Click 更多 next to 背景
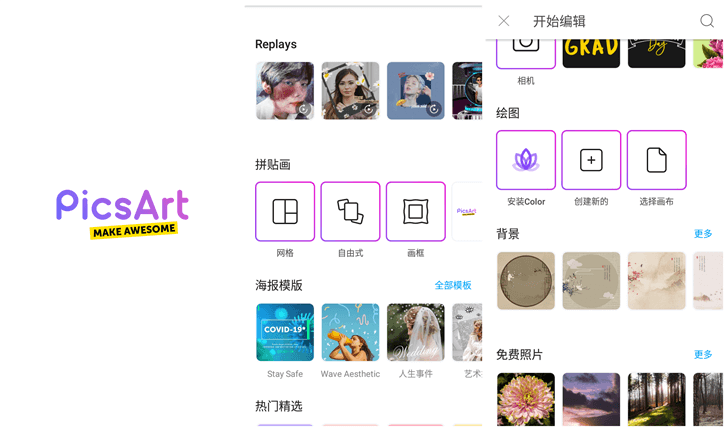This screenshot has height=429, width=726. point(703,234)
